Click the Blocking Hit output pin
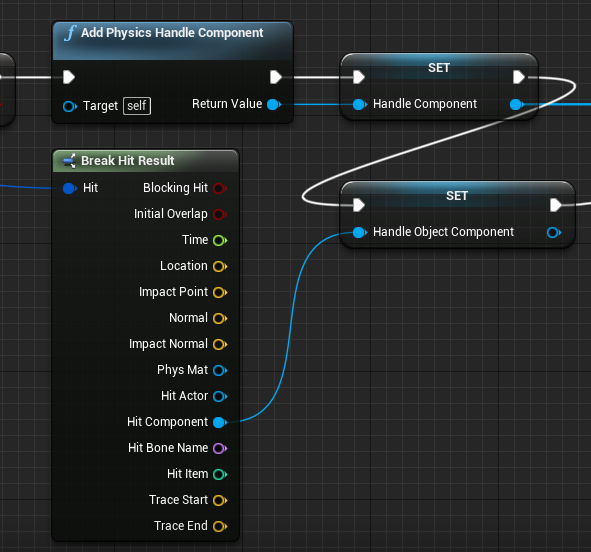The image size is (591, 552). tap(220, 188)
